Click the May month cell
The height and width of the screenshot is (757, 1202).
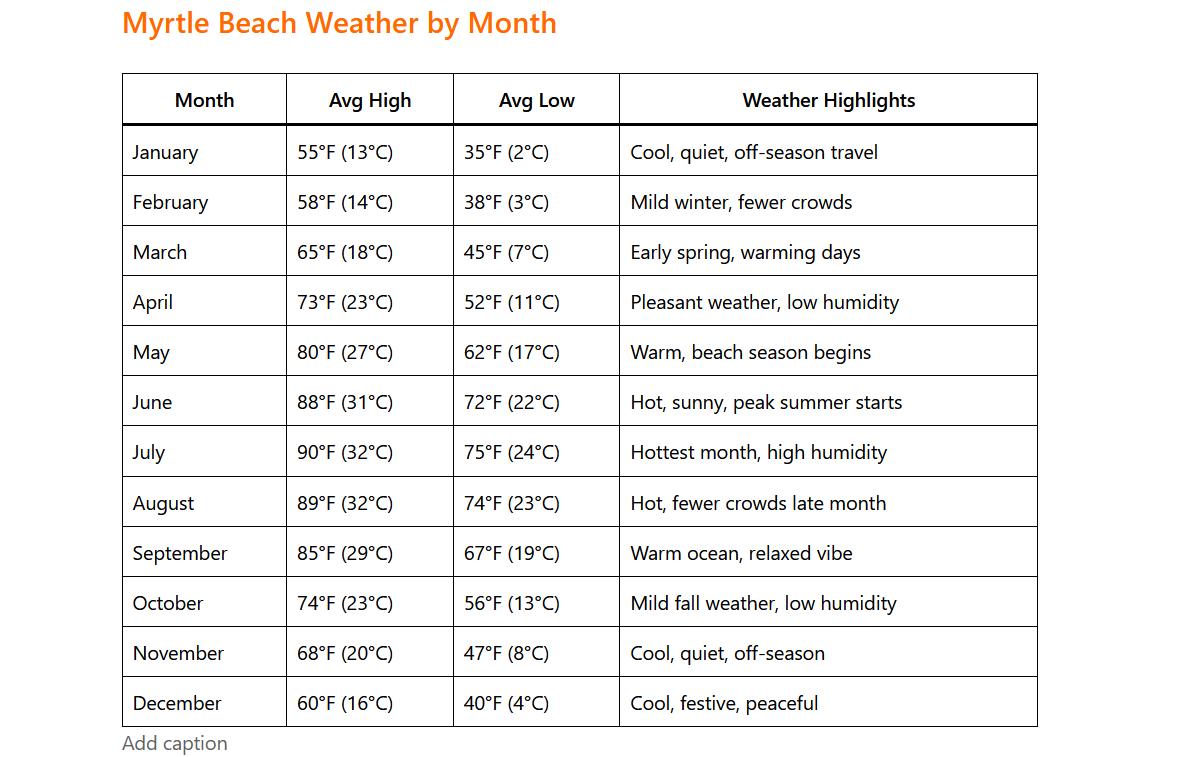click(x=152, y=352)
